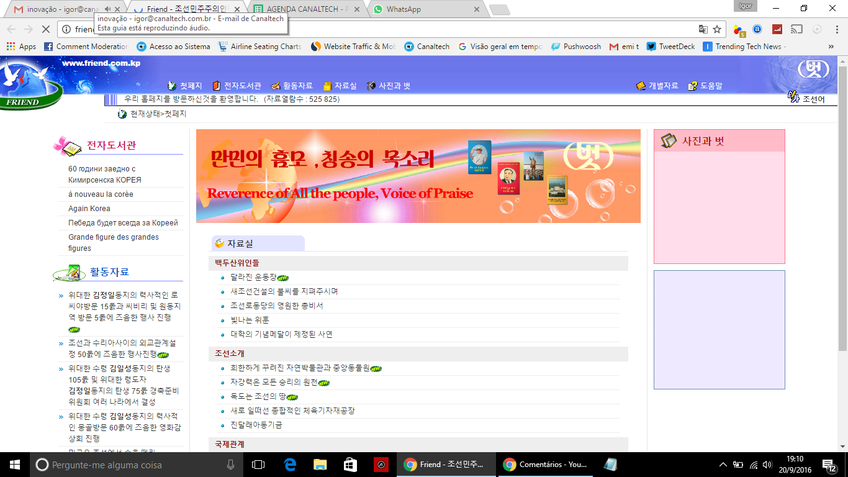848x477 pixels.
Task: Switch to the inovação Gmail tab
Action: tap(61, 9)
